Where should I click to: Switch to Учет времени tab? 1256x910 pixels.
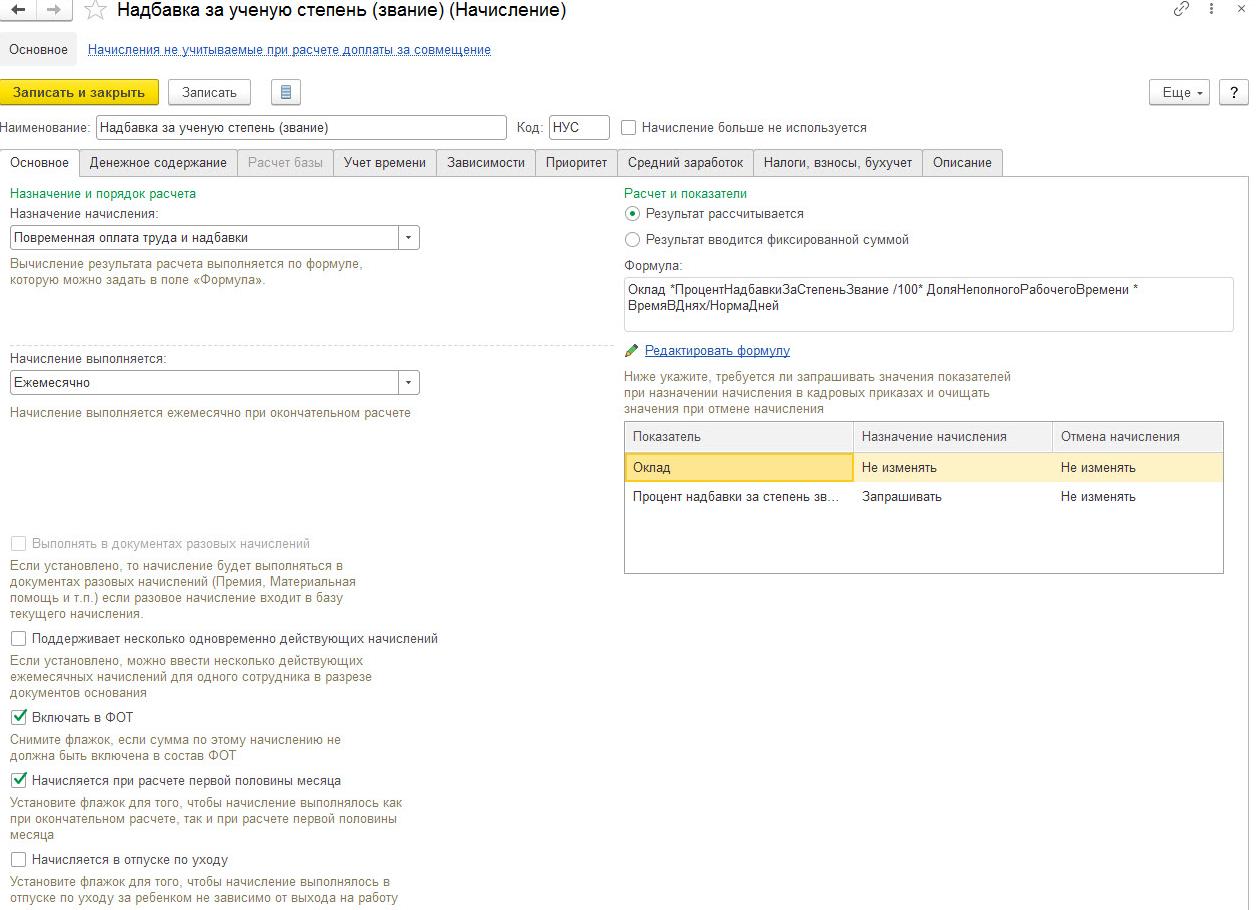click(385, 162)
